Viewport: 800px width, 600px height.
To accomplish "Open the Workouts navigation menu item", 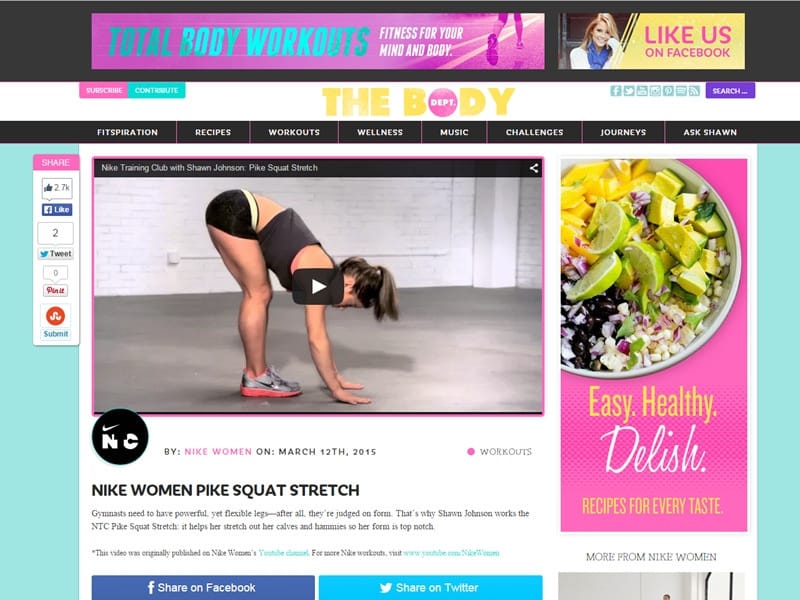I will coord(294,132).
